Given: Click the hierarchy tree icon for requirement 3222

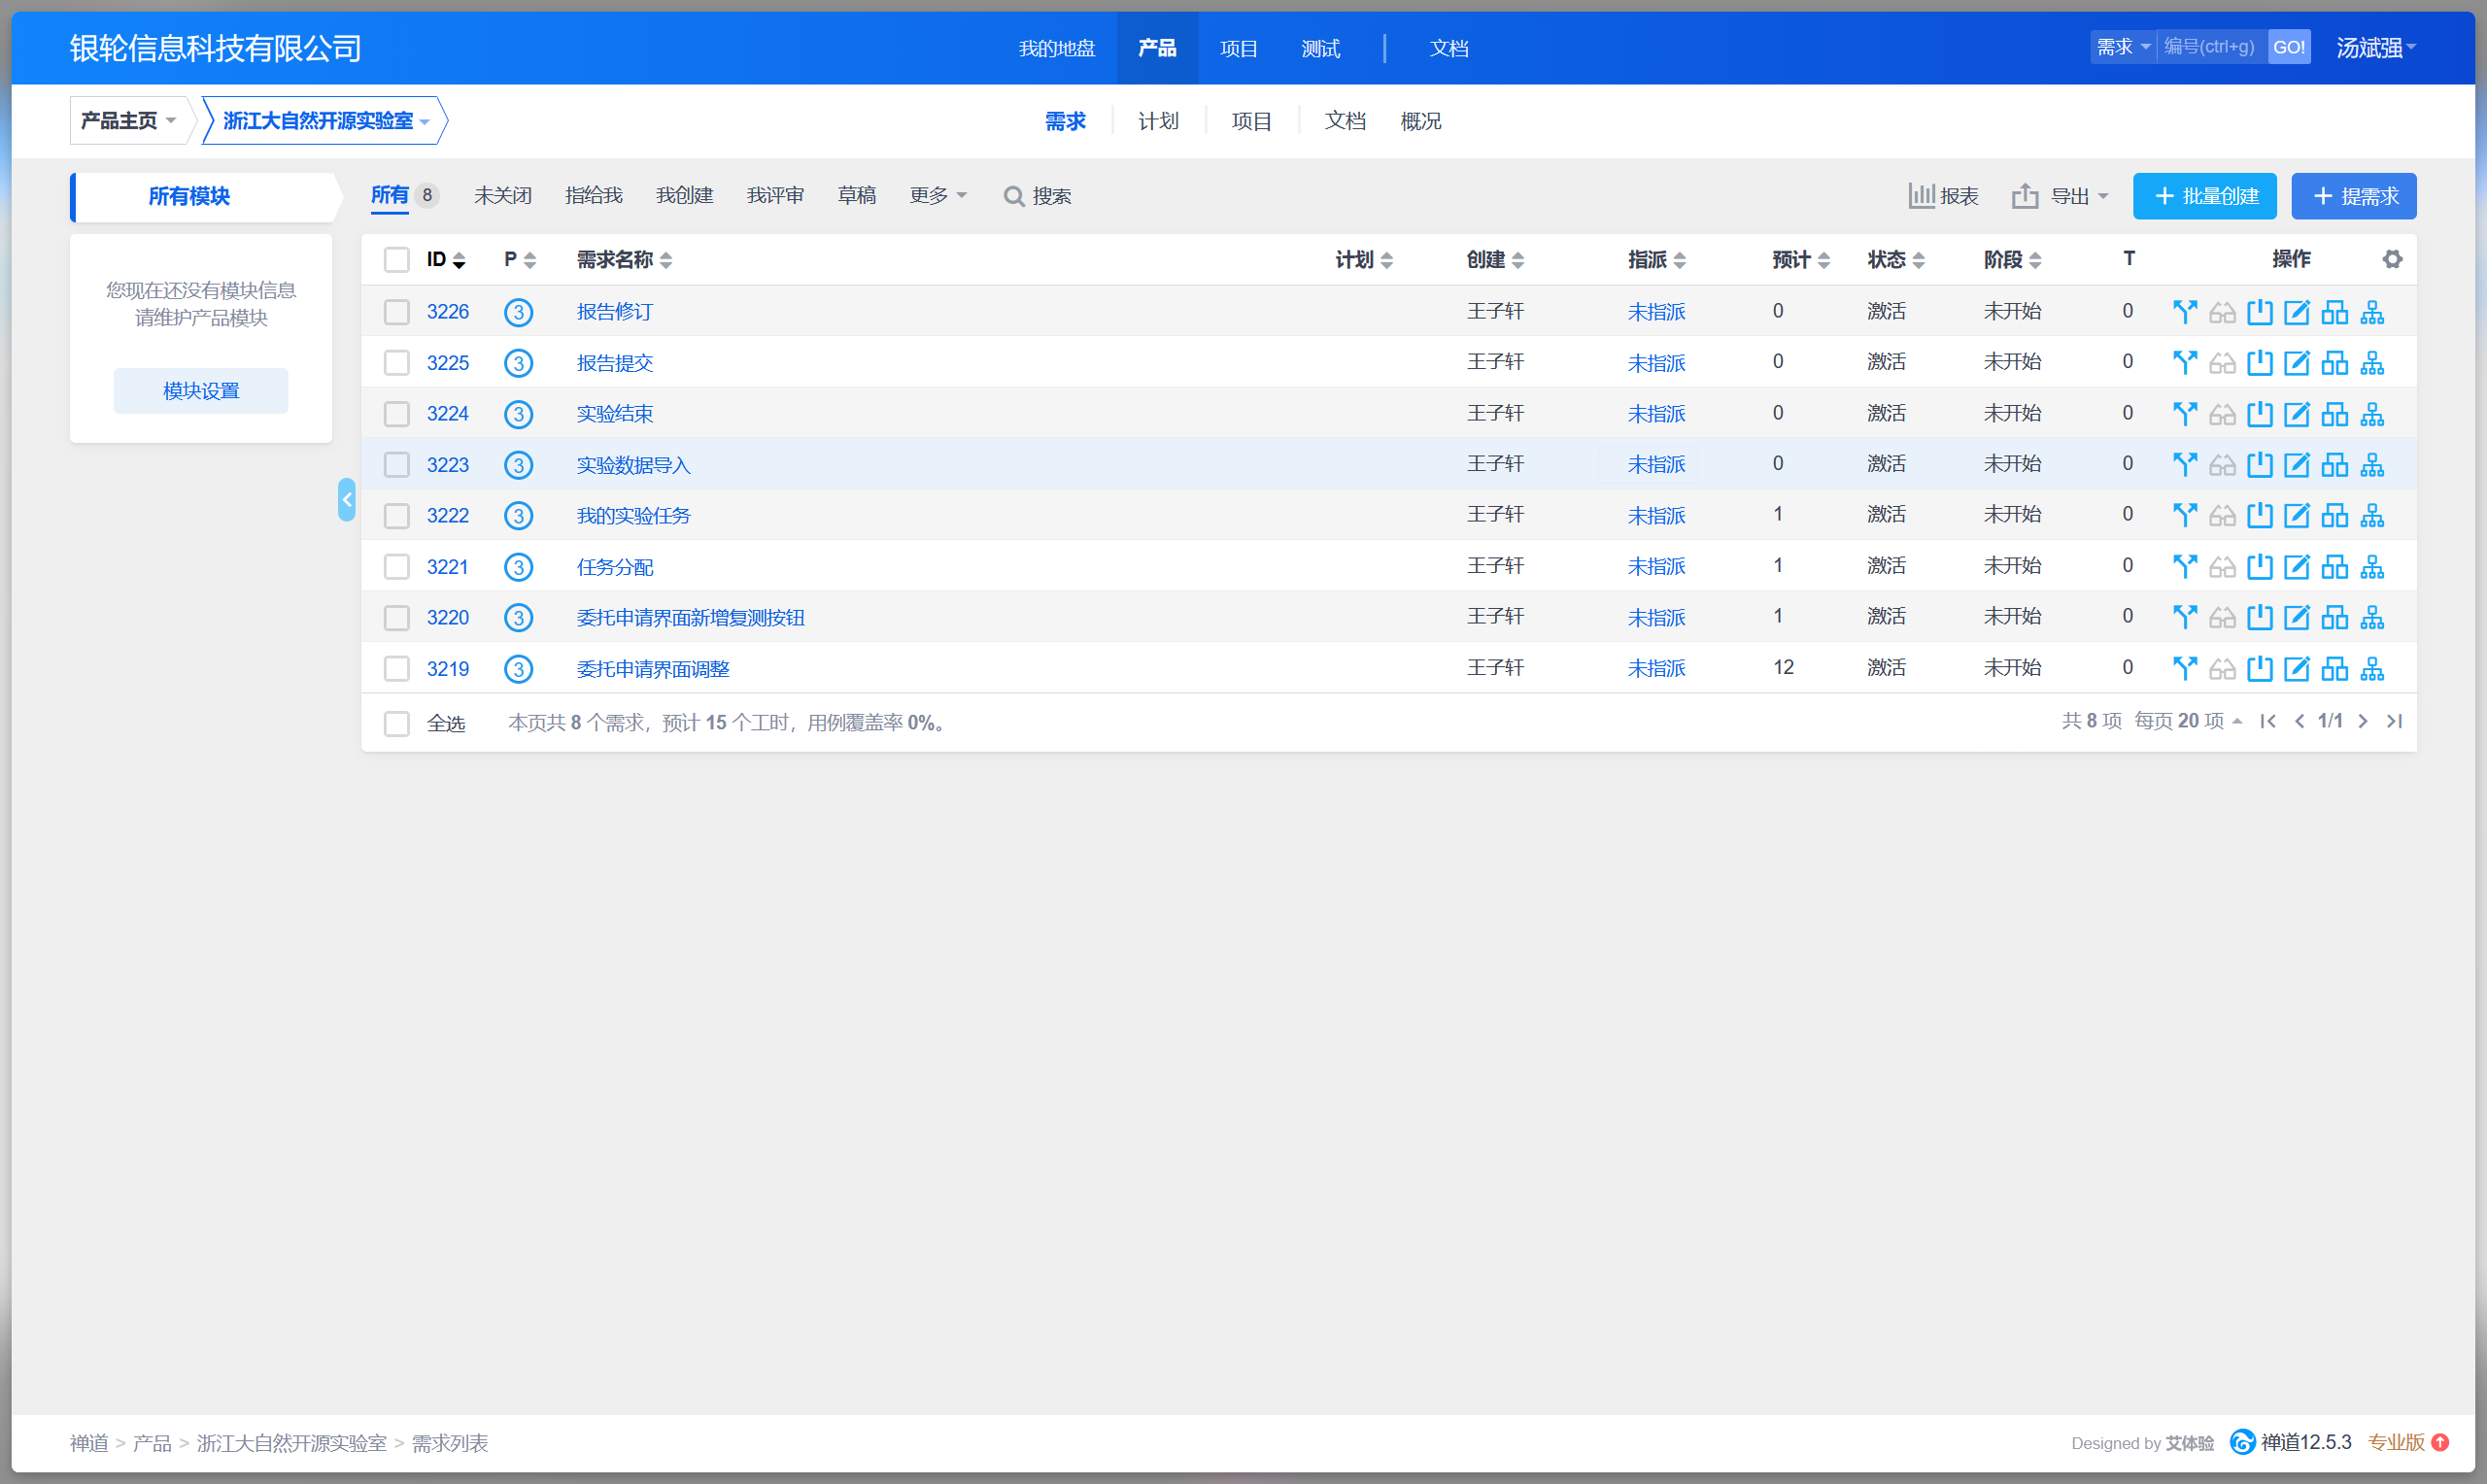Looking at the screenshot, I should [2372, 515].
